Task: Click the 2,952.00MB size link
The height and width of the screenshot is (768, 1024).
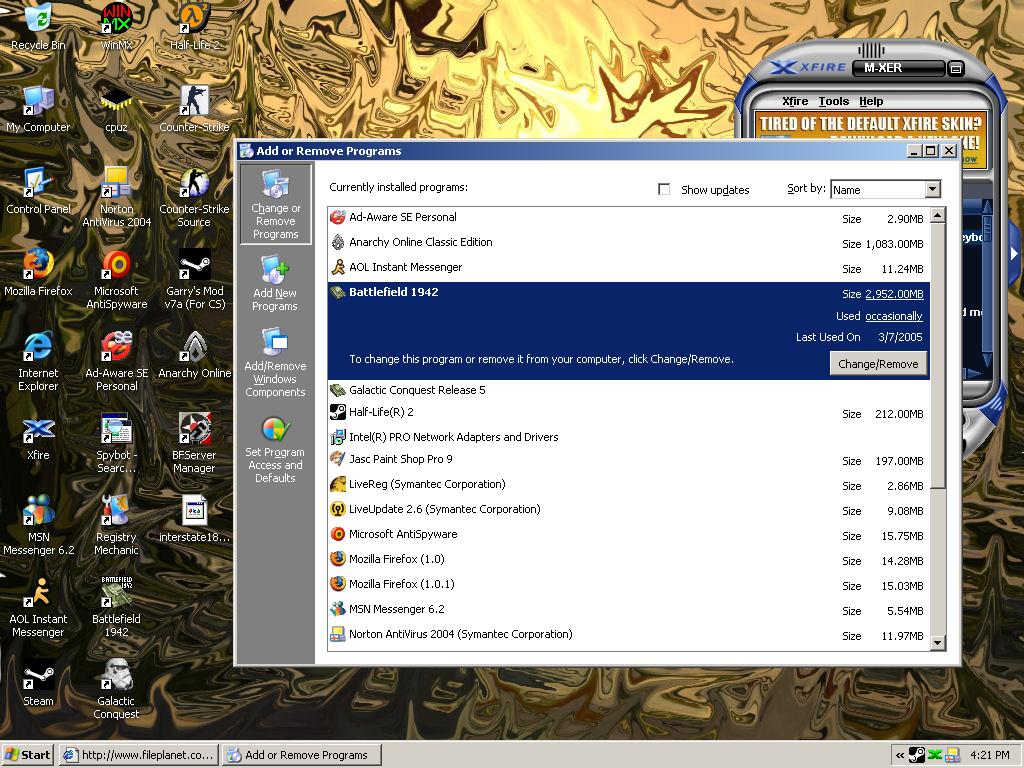Action: tap(894, 294)
